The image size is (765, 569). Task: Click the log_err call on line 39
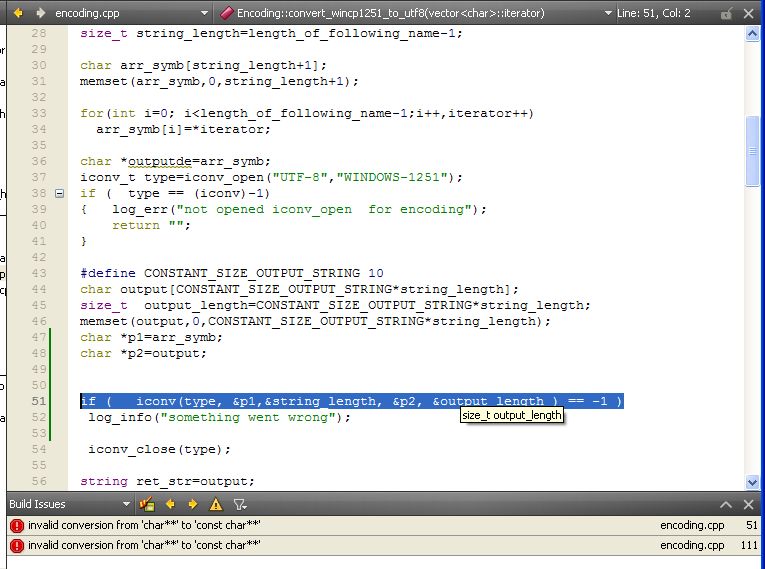click(299, 209)
